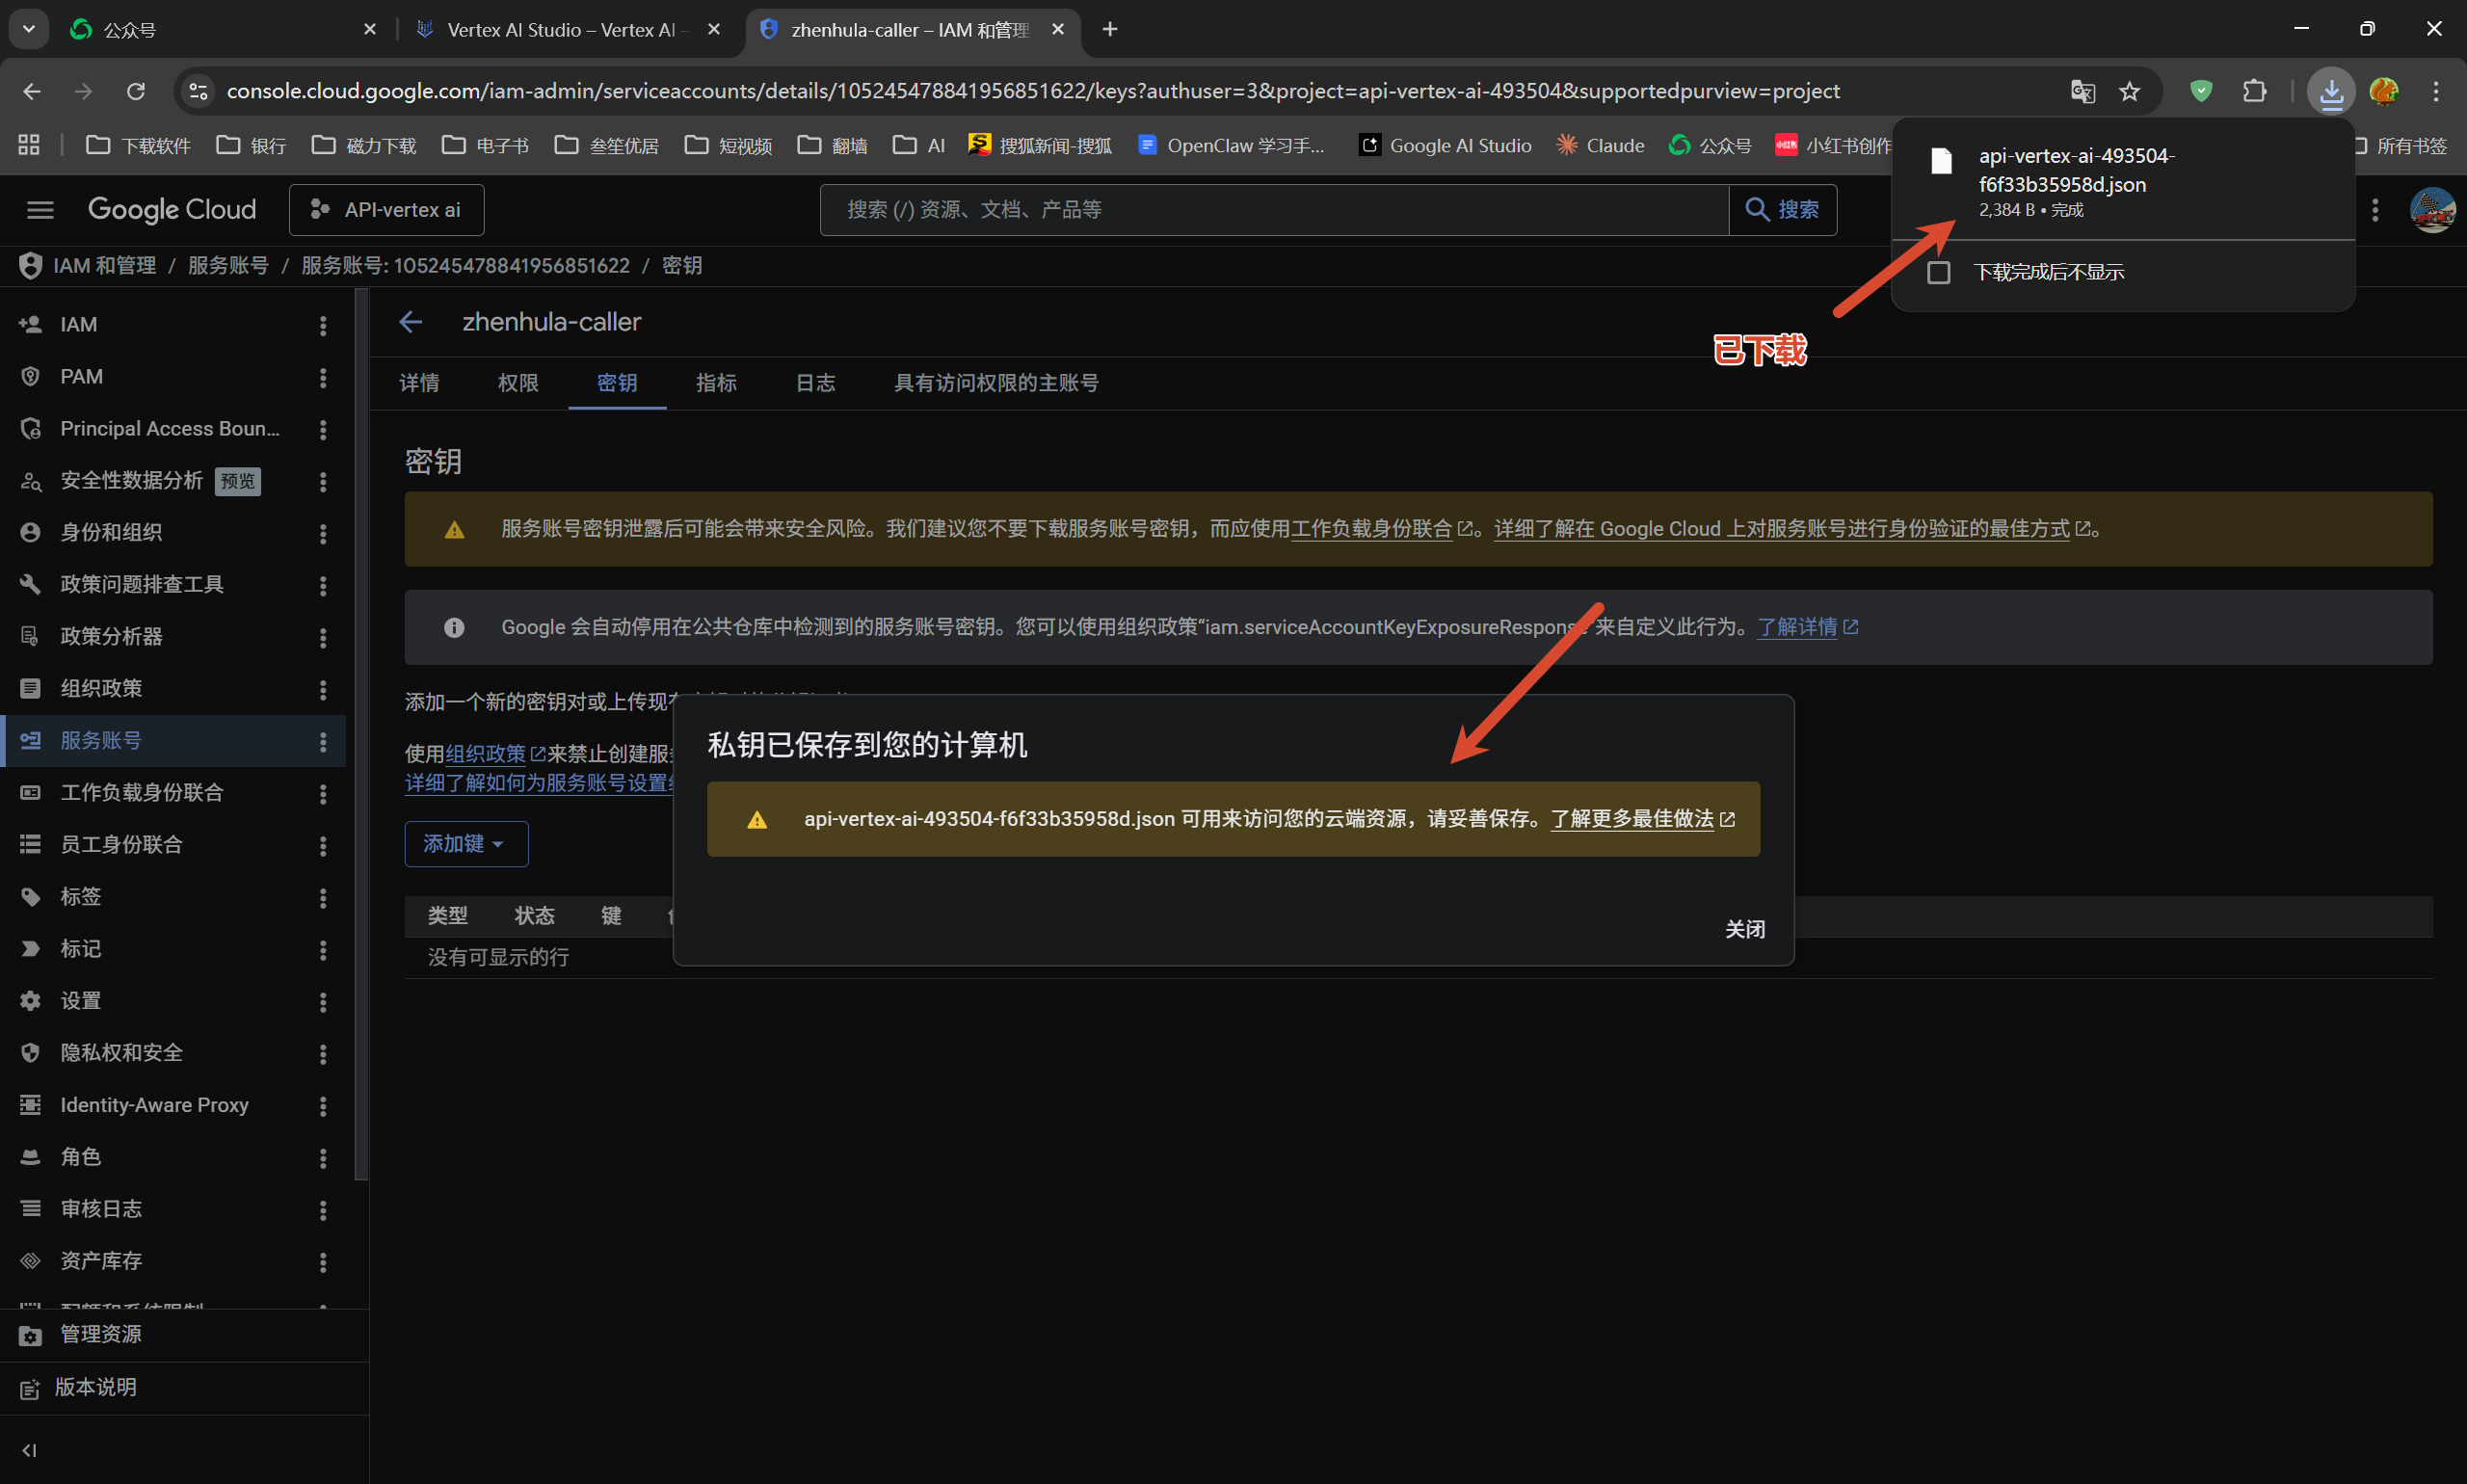
Task: Click the browser address bar URL
Action: point(1032,91)
